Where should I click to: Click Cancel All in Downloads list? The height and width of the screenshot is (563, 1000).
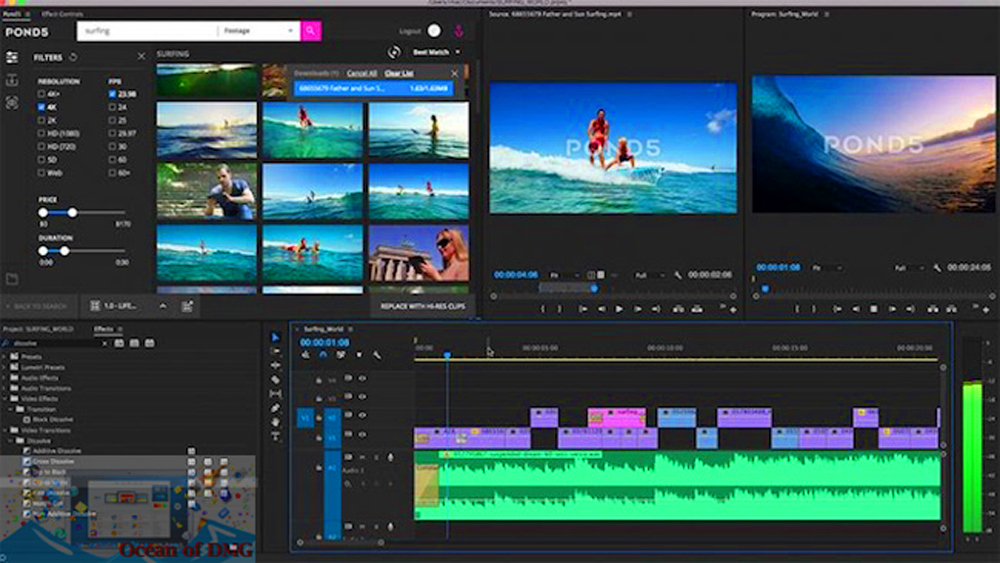(x=362, y=73)
